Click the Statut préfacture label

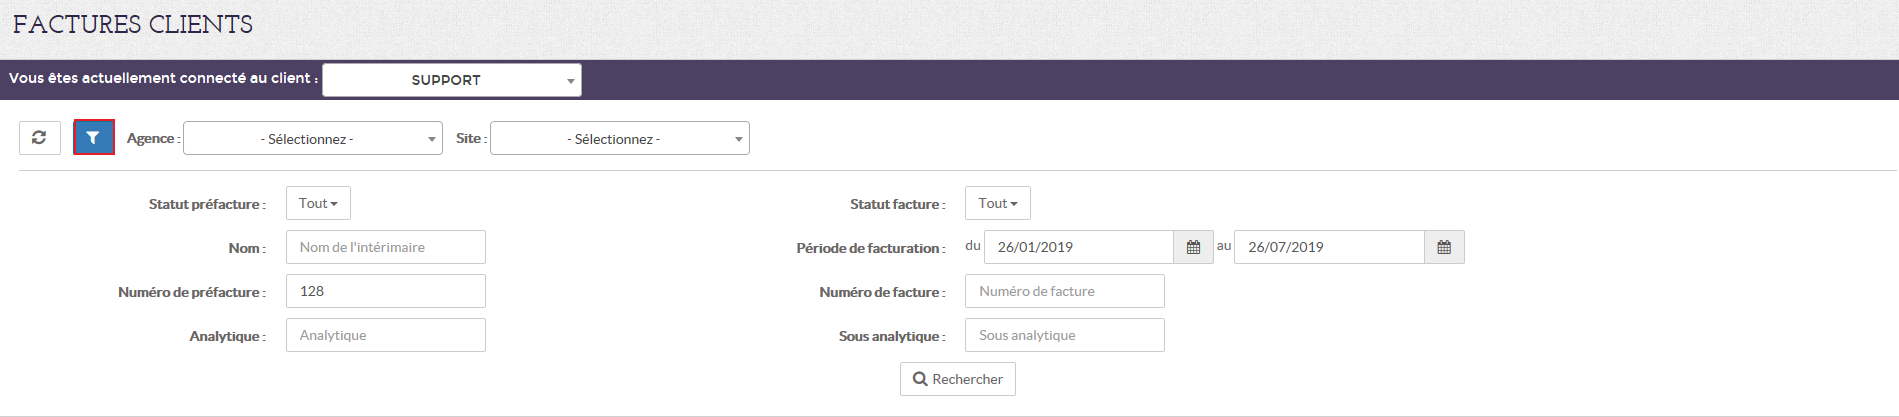(207, 204)
